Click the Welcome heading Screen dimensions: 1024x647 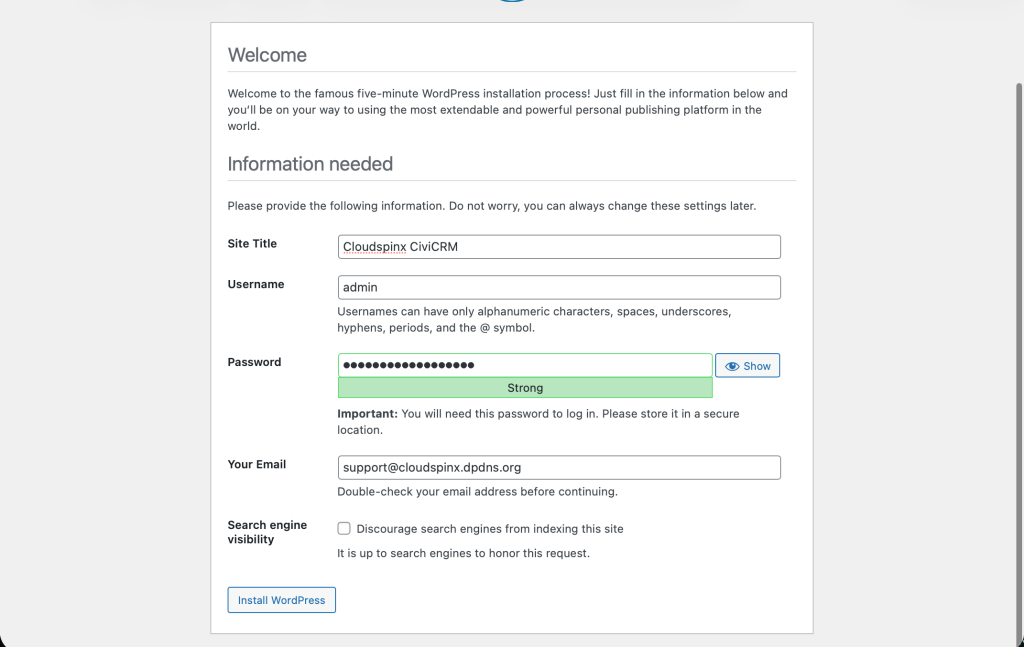pos(267,55)
